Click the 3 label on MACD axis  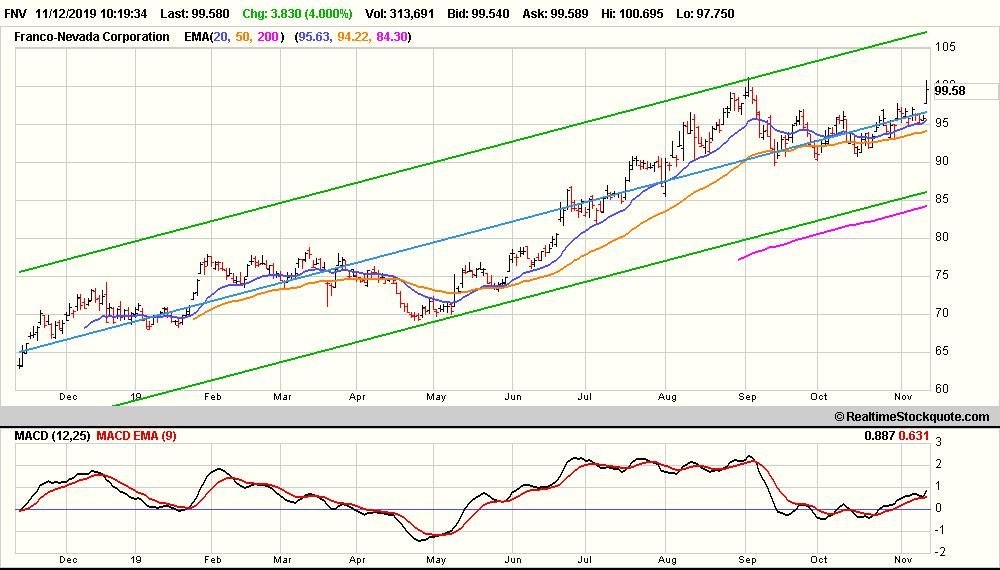point(939,442)
